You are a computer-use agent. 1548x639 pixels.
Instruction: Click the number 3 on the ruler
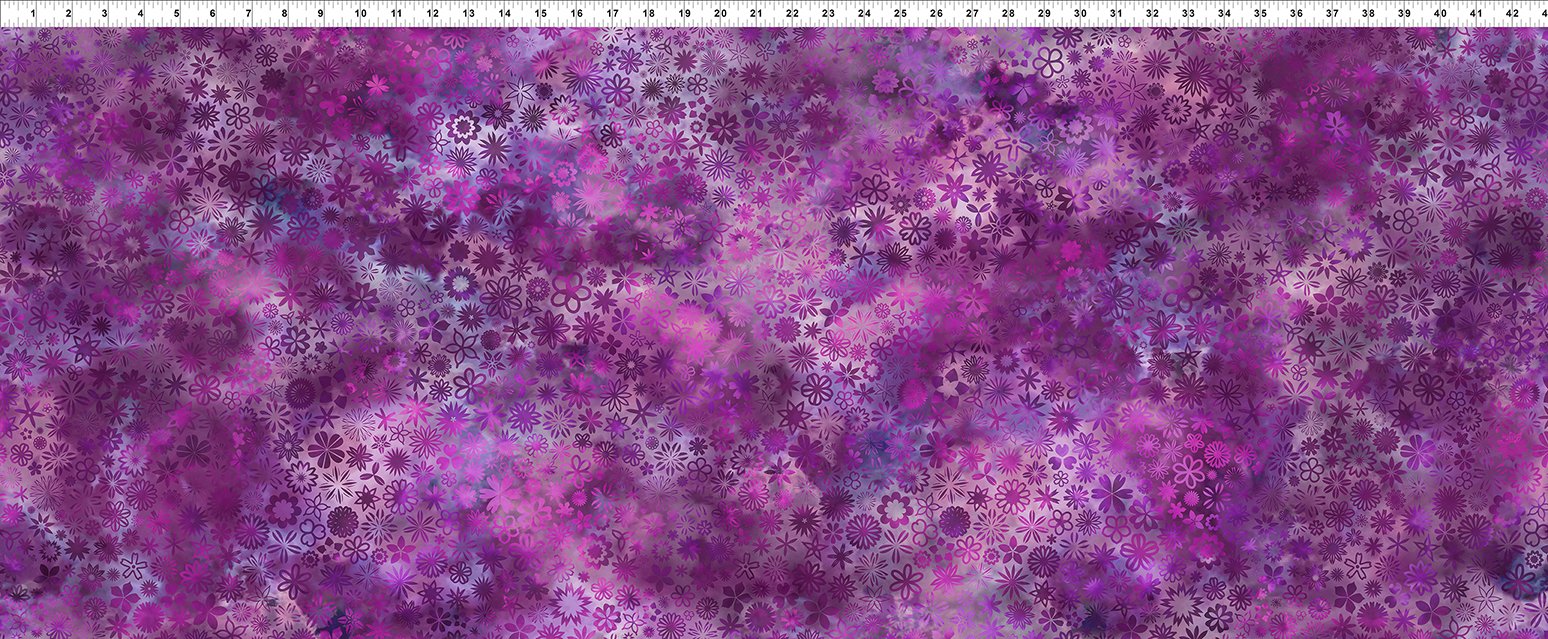[105, 14]
